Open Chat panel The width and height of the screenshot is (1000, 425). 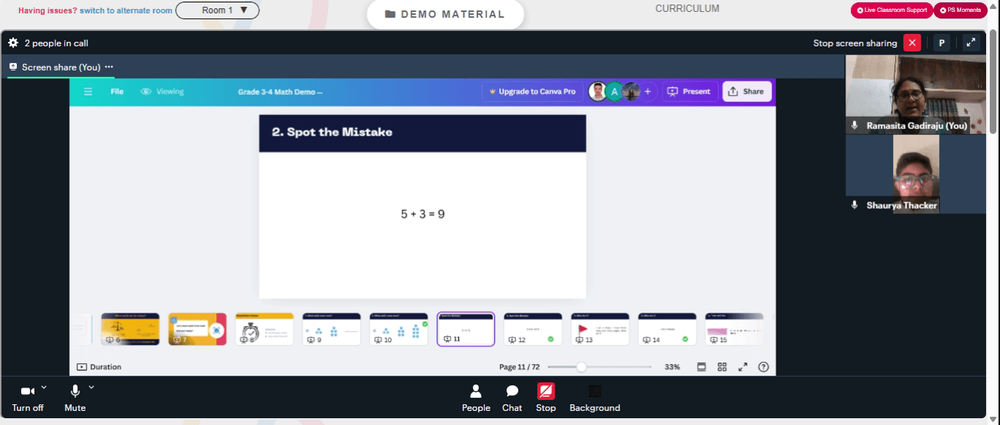coord(512,398)
